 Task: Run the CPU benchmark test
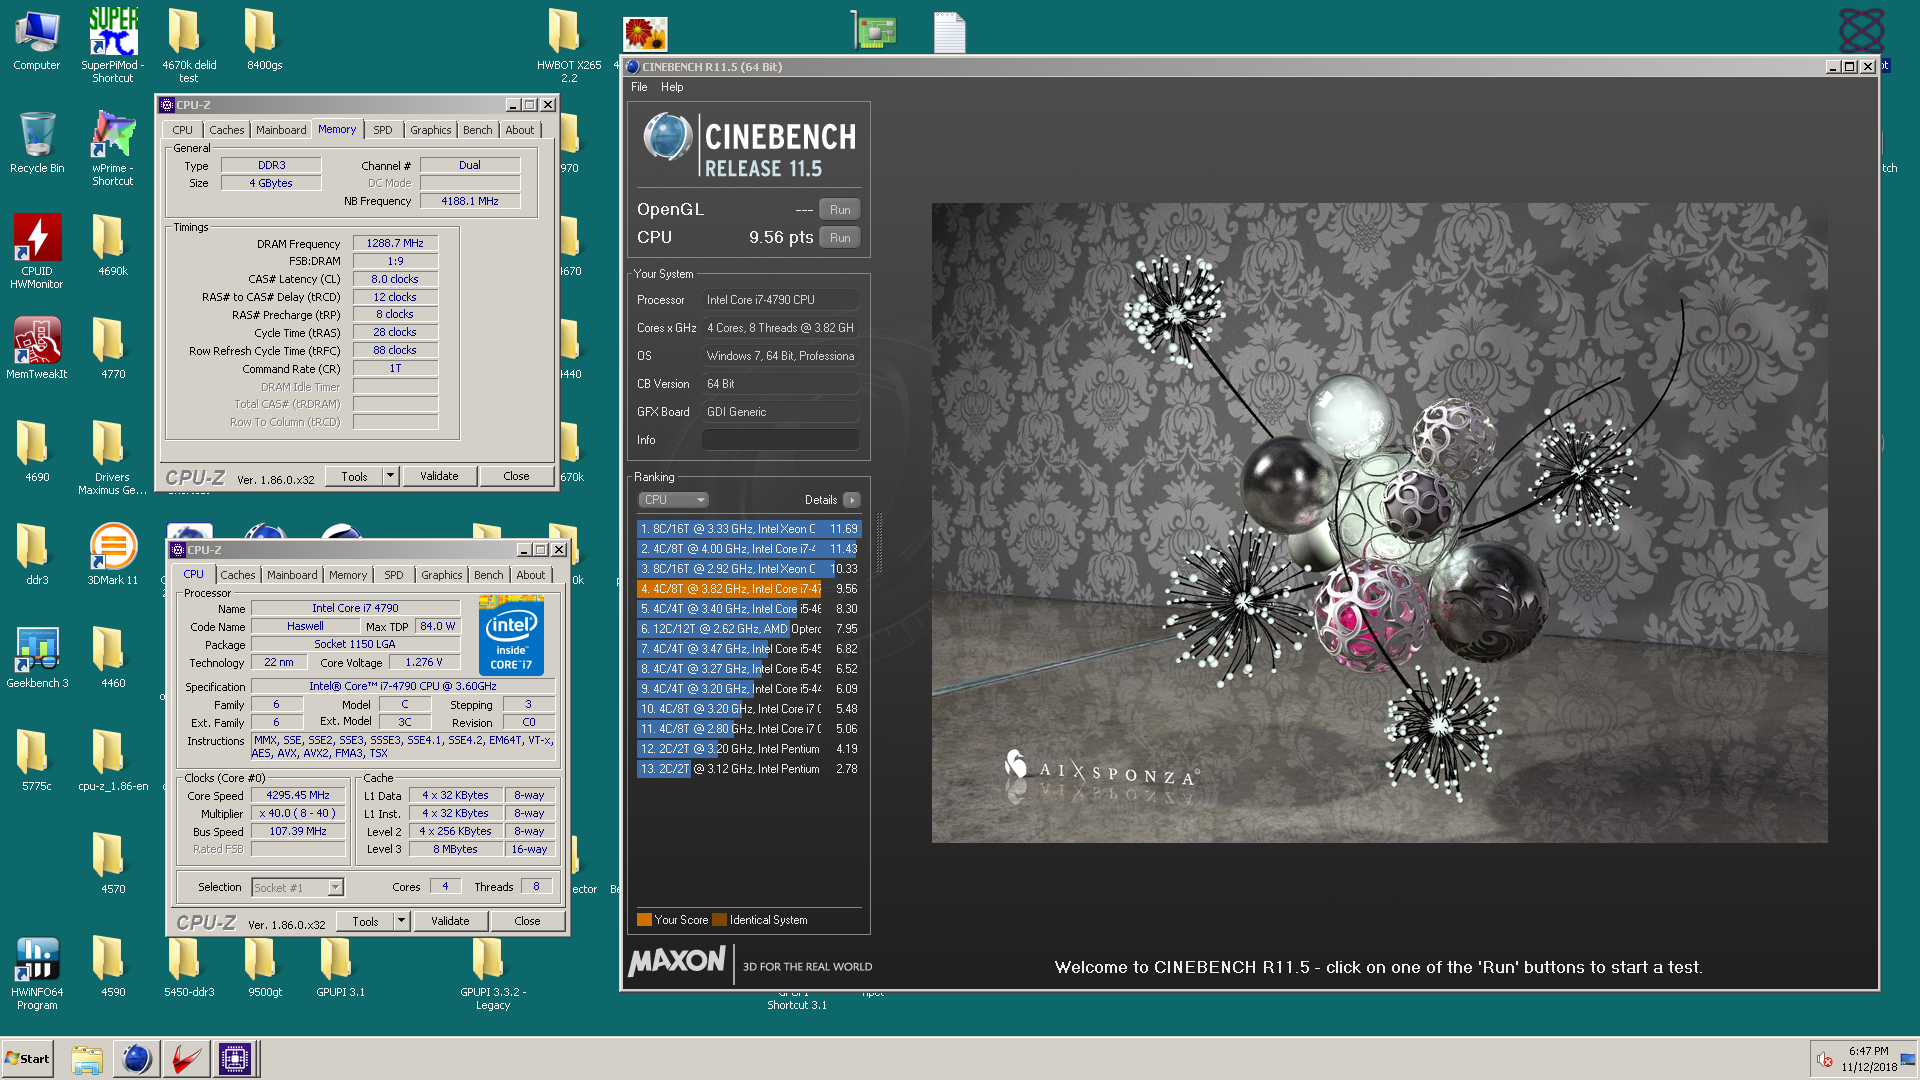(x=840, y=238)
